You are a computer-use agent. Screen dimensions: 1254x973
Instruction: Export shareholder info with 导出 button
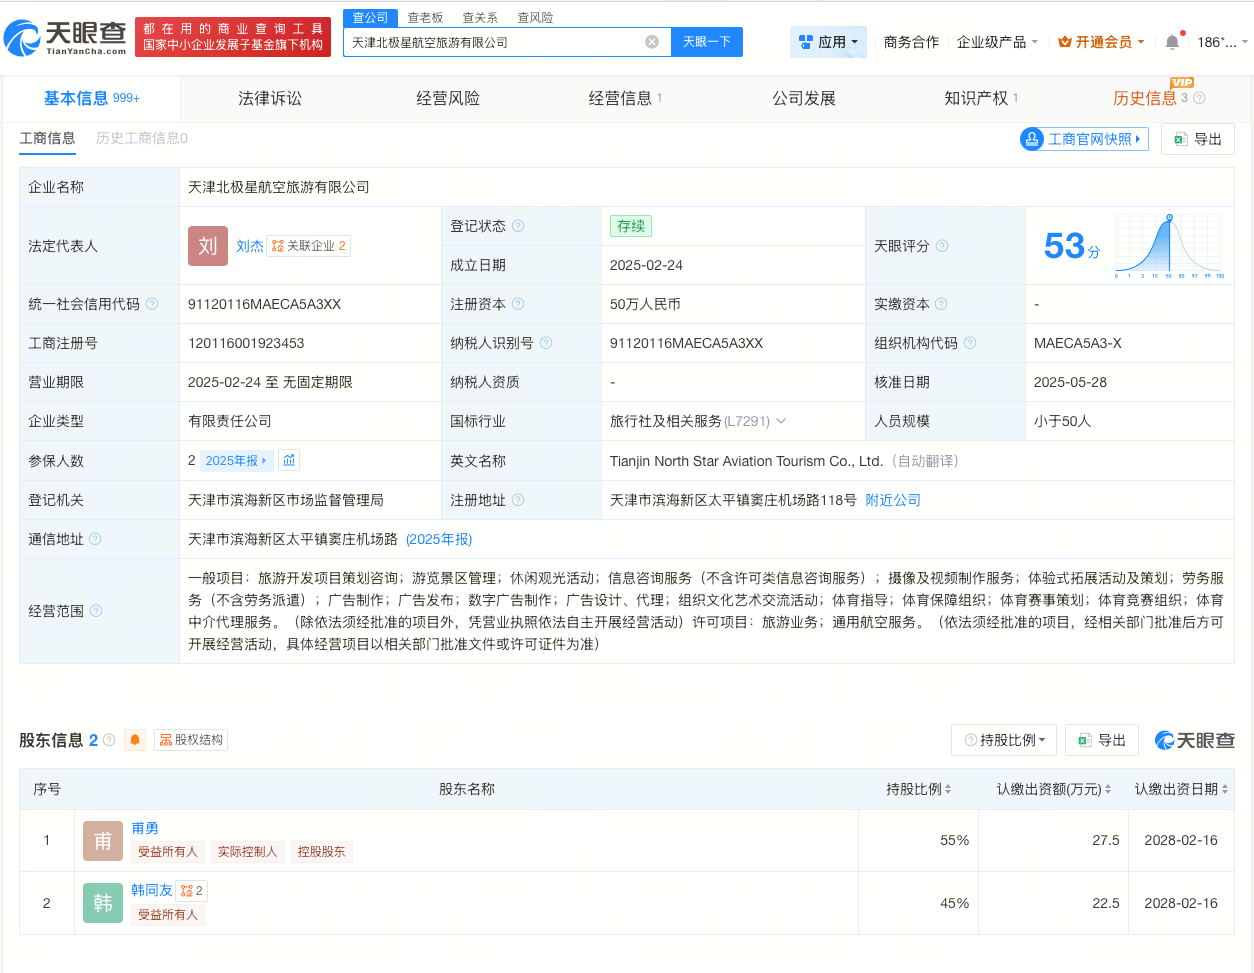(x=1102, y=740)
